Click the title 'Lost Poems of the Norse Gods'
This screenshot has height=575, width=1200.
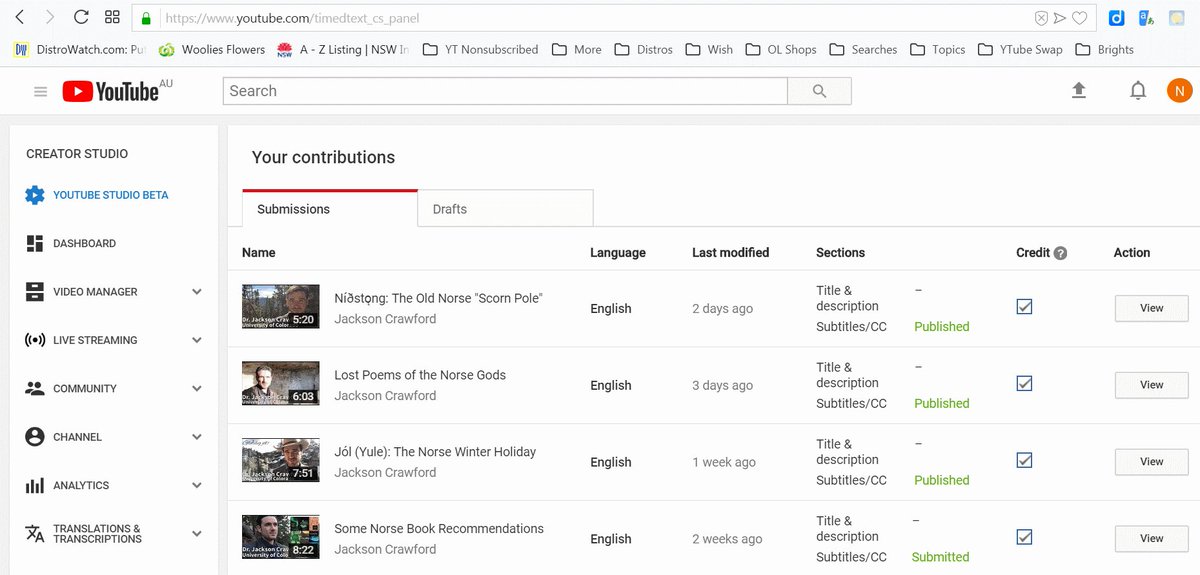pyautogui.click(x=420, y=375)
